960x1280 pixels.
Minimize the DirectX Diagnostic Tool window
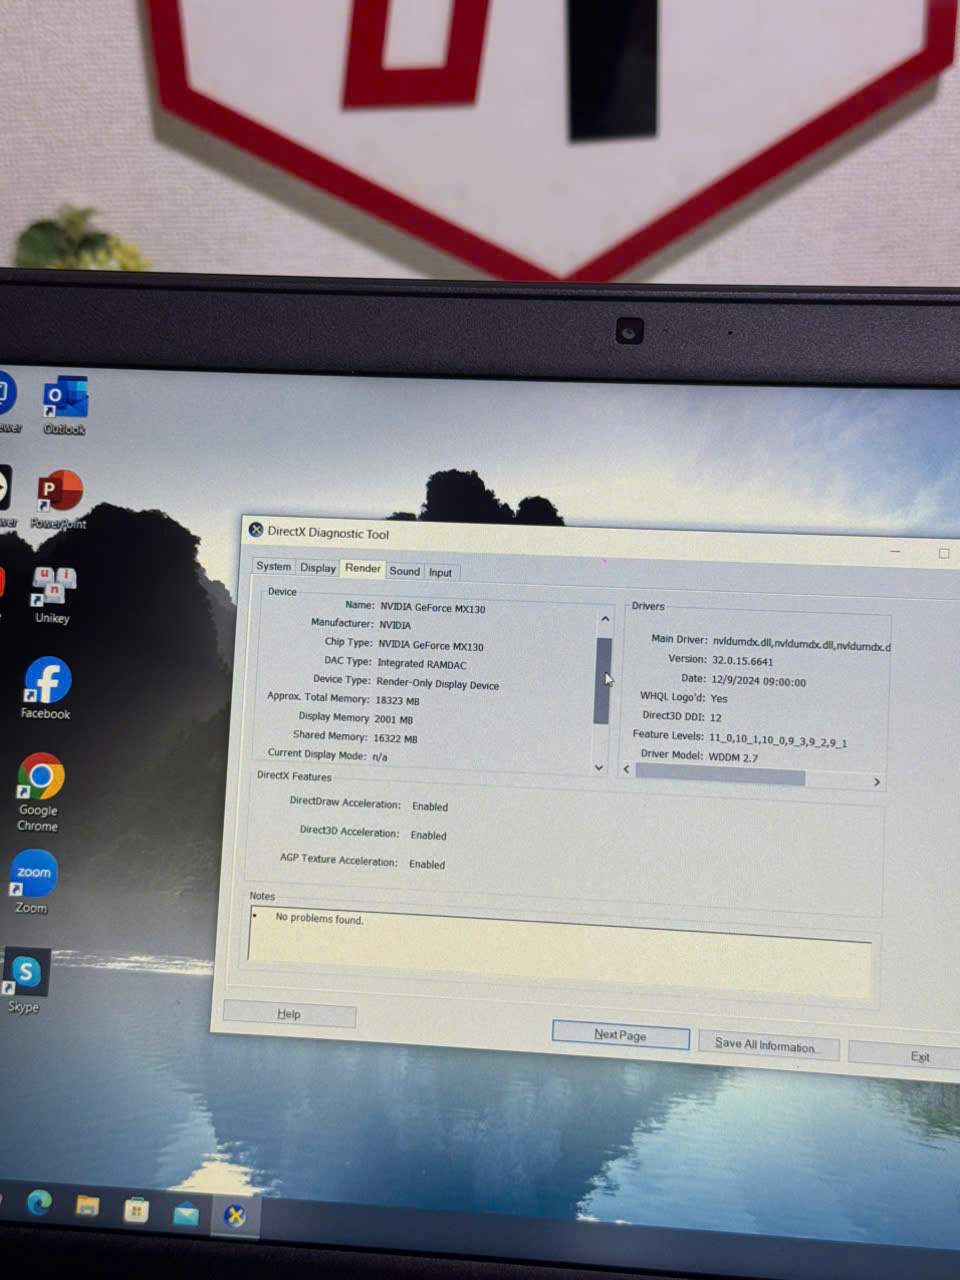[896, 551]
